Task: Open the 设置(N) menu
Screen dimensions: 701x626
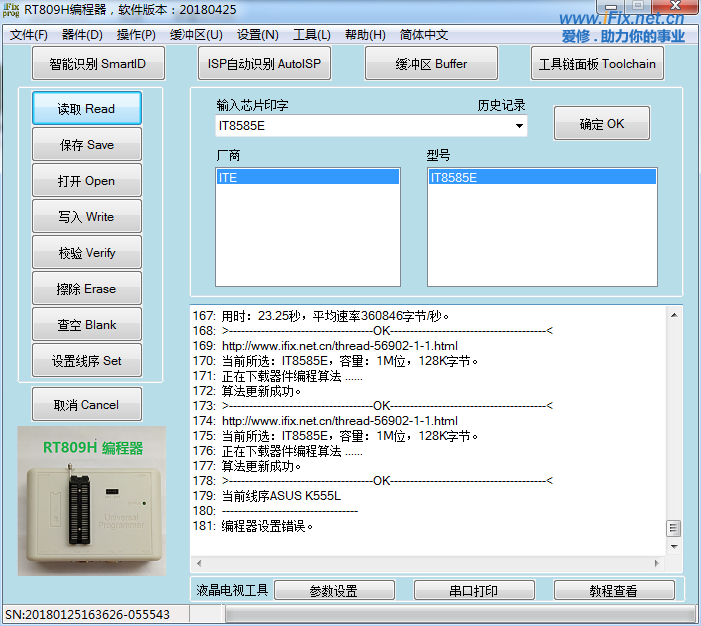Action: coord(258,35)
